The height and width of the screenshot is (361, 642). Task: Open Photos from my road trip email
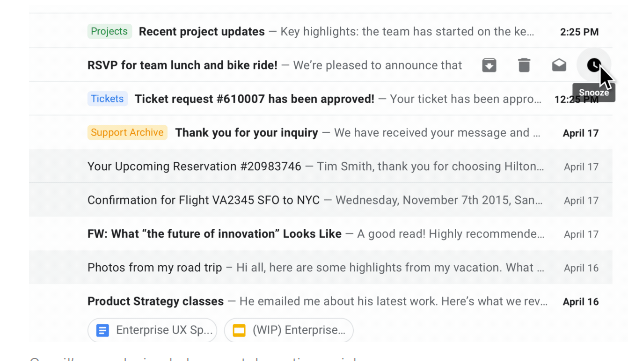tap(321, 268)
